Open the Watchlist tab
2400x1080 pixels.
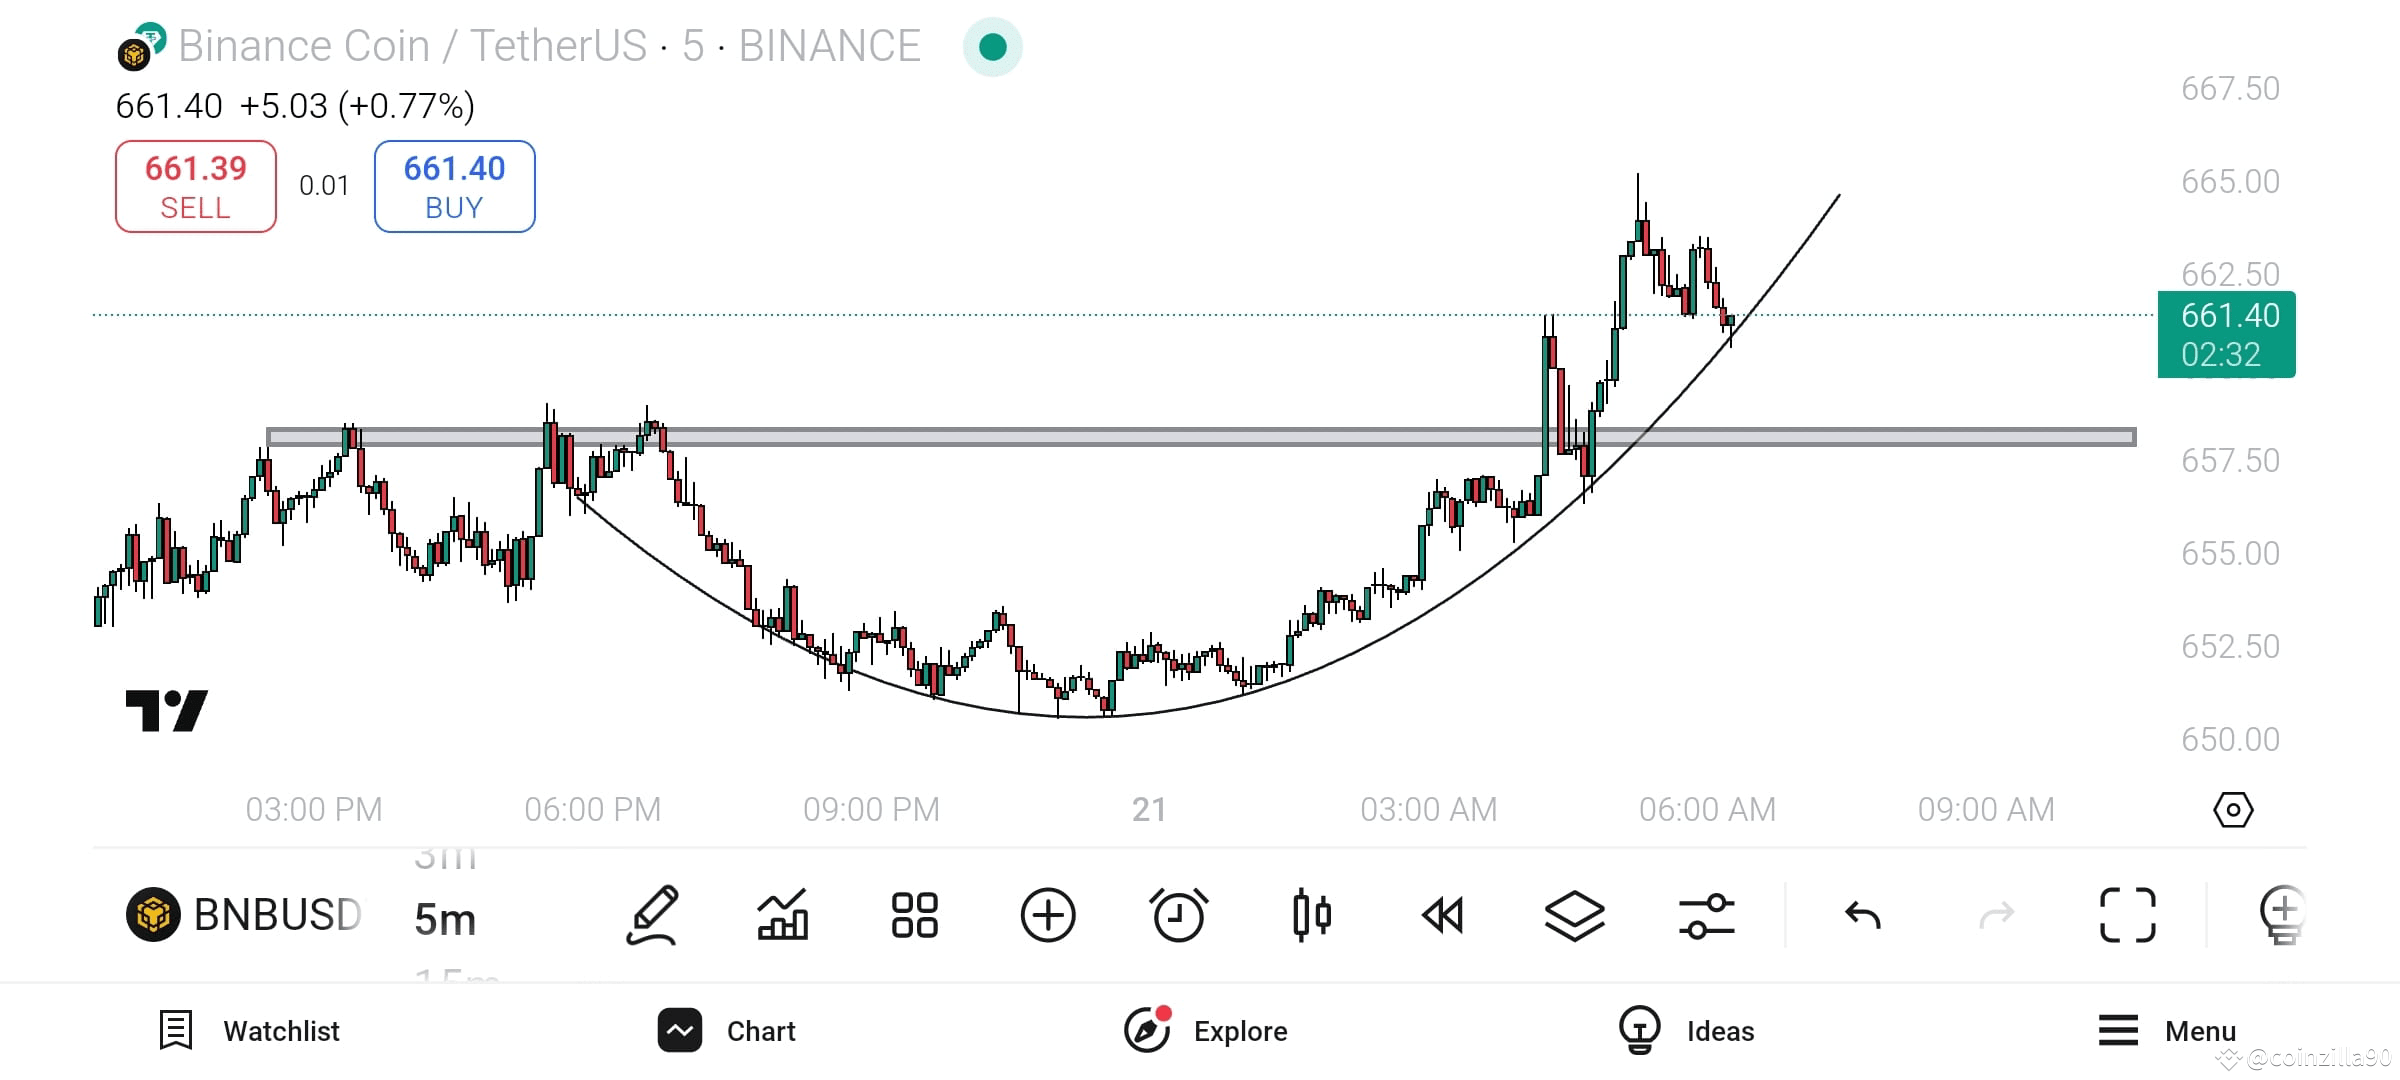(x=250, y=1031)
